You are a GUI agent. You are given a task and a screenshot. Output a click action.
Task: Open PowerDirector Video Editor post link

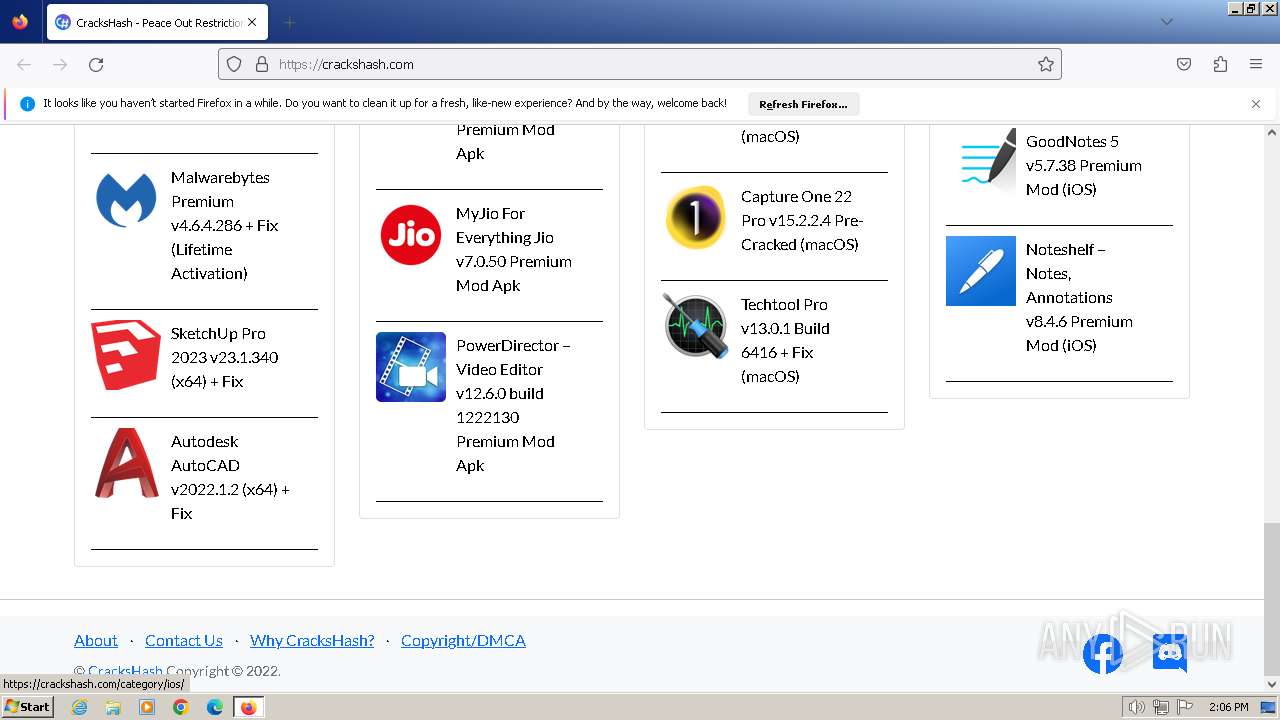(513, 405)
